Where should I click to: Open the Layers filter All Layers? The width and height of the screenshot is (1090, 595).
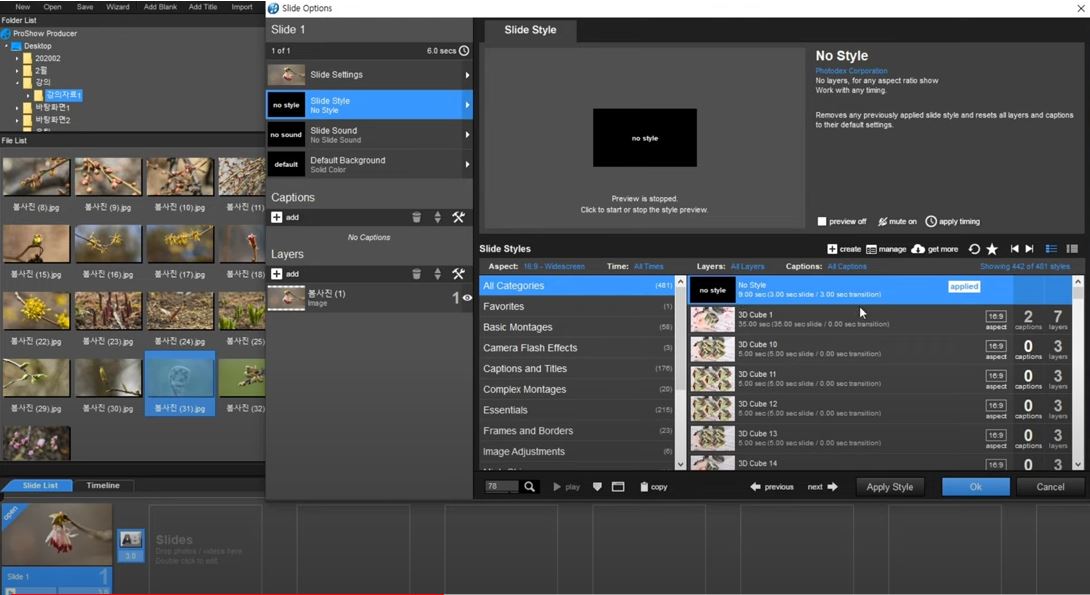(x=747, y=266)
